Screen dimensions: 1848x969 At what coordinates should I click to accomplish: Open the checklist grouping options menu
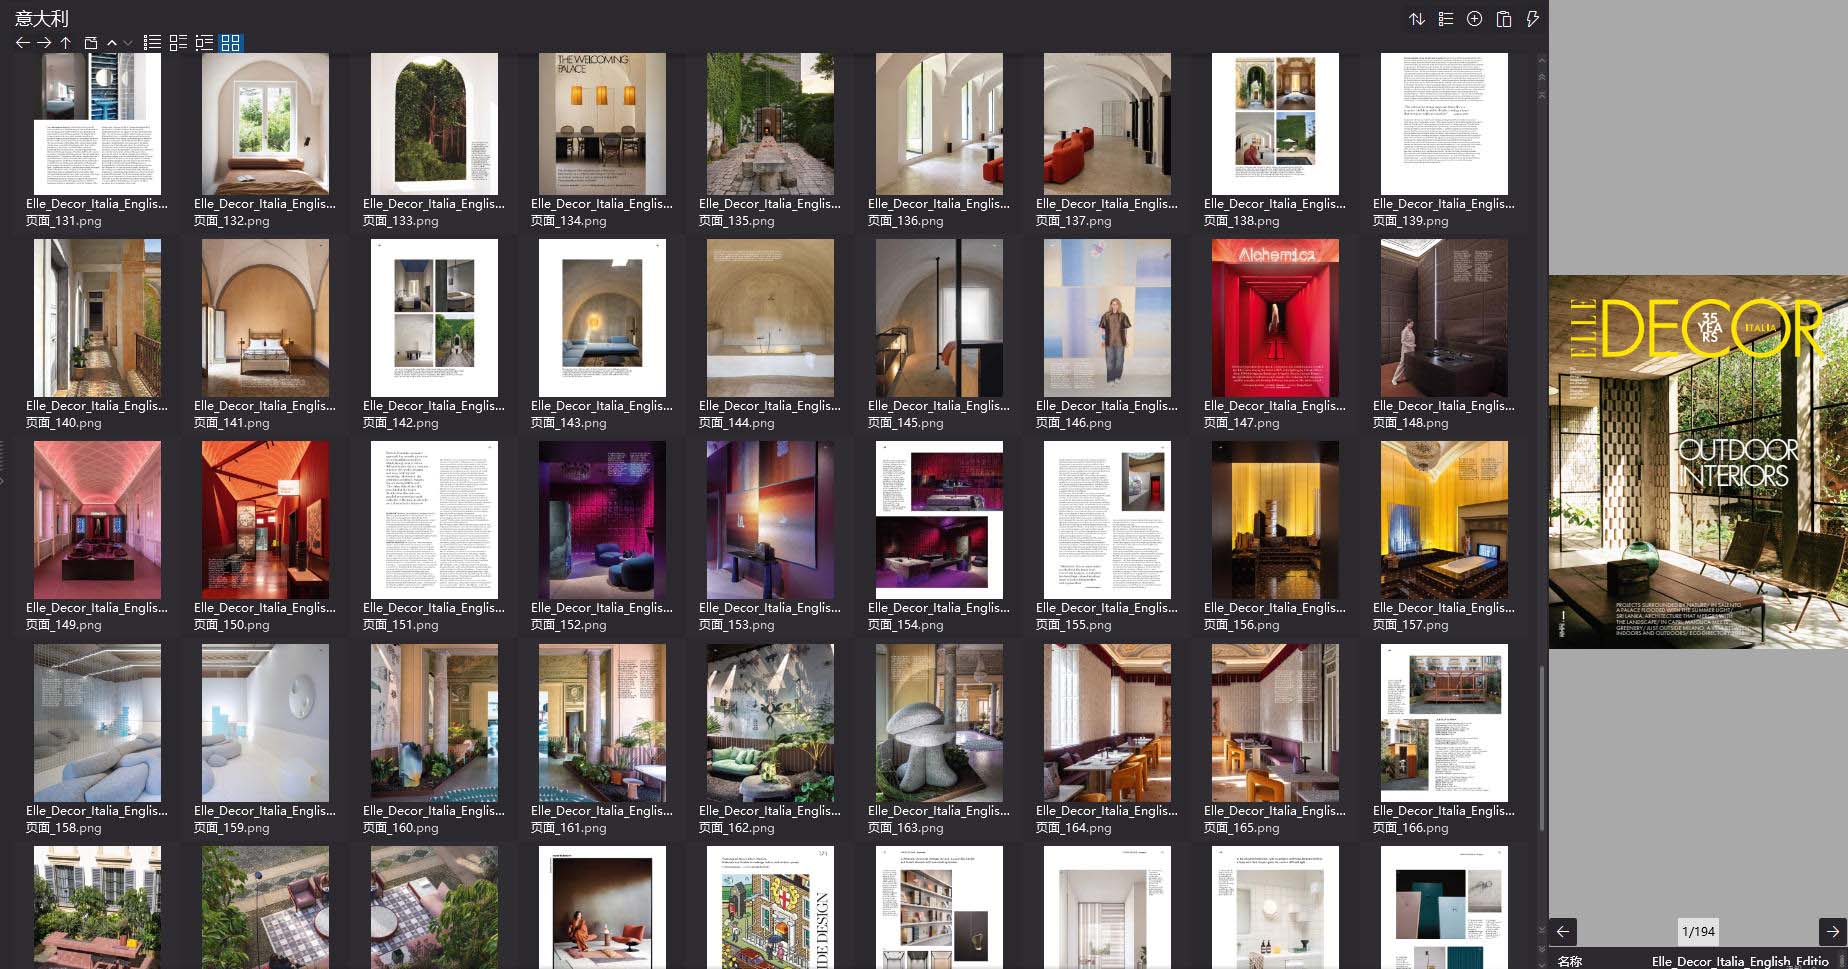pos(1446,19)
